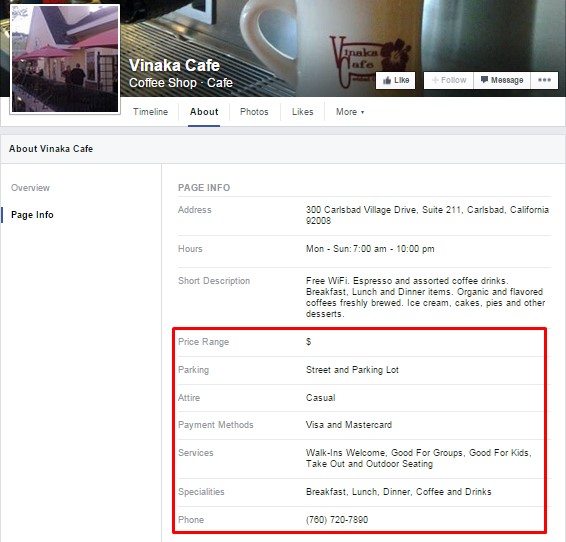Click the Parking field label
Screen dimensions: 566x542
point(193,370)
